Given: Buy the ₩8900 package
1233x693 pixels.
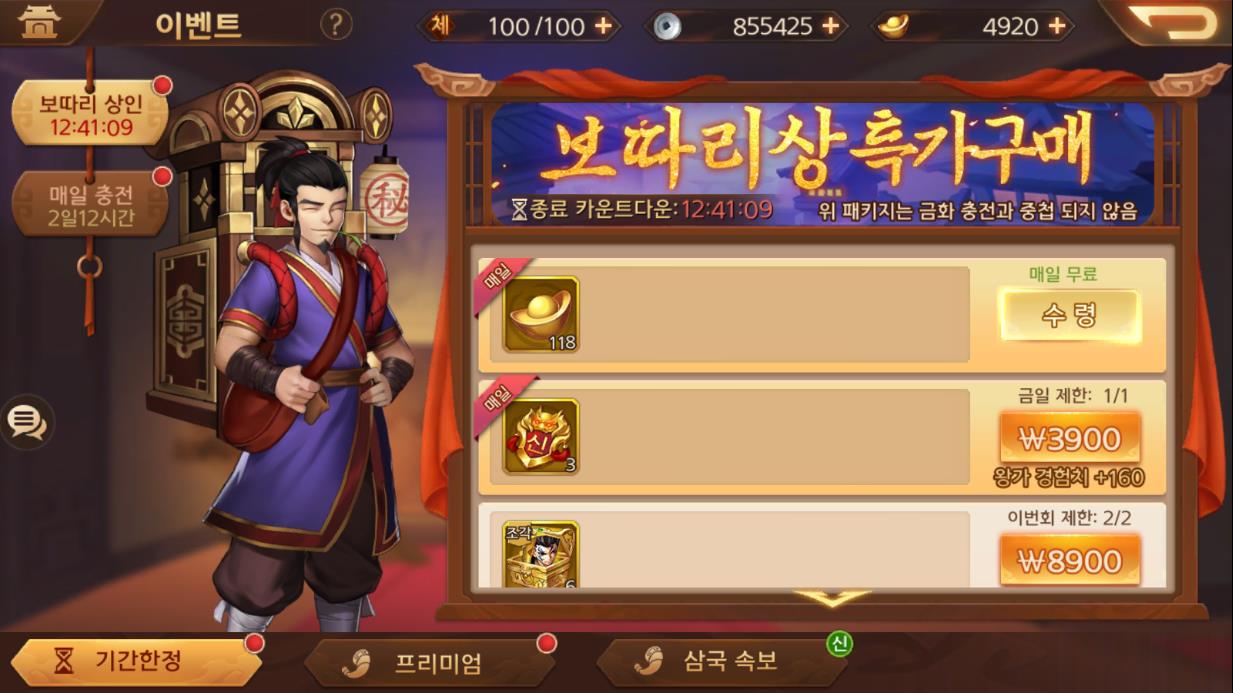Looking at the screenshot, I should 1070,560.
